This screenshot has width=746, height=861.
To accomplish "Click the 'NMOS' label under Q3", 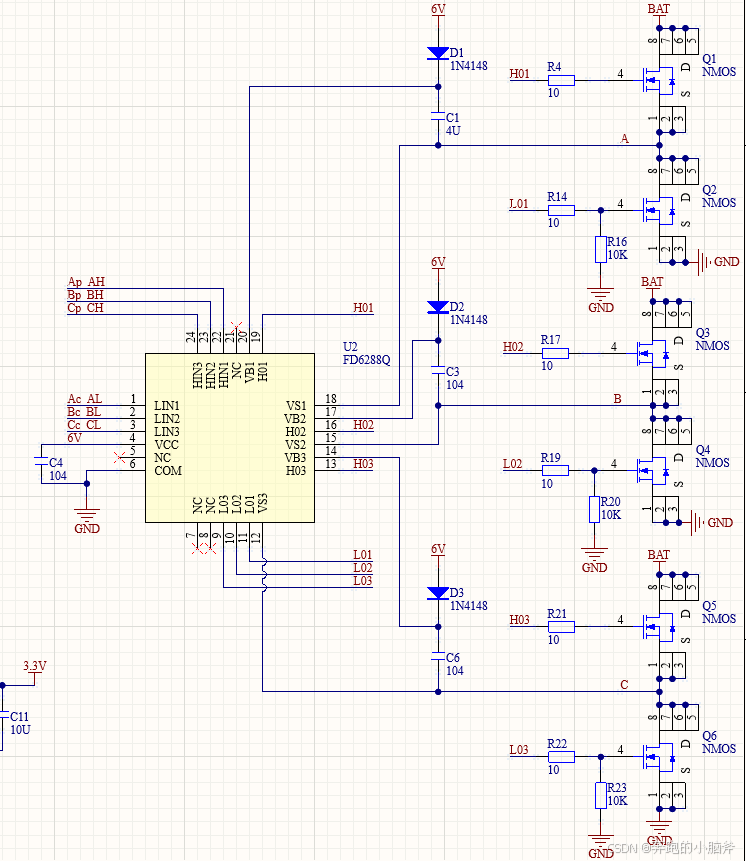I will [713, 346].
